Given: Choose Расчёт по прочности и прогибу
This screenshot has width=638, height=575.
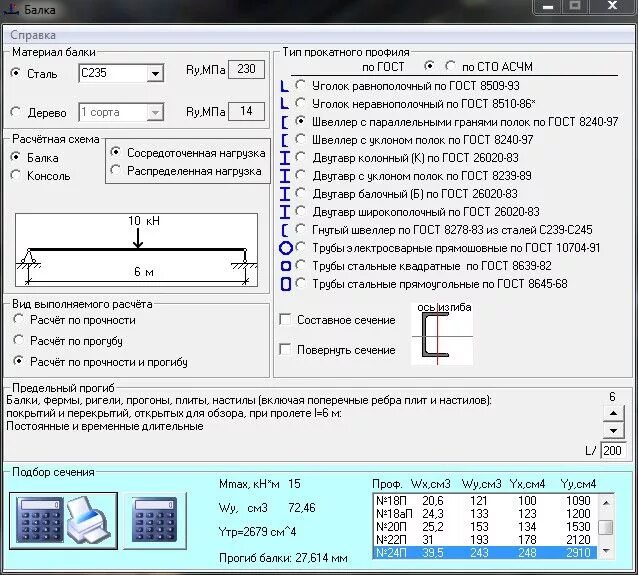Looking at the screenshot, I should (18, 361).
